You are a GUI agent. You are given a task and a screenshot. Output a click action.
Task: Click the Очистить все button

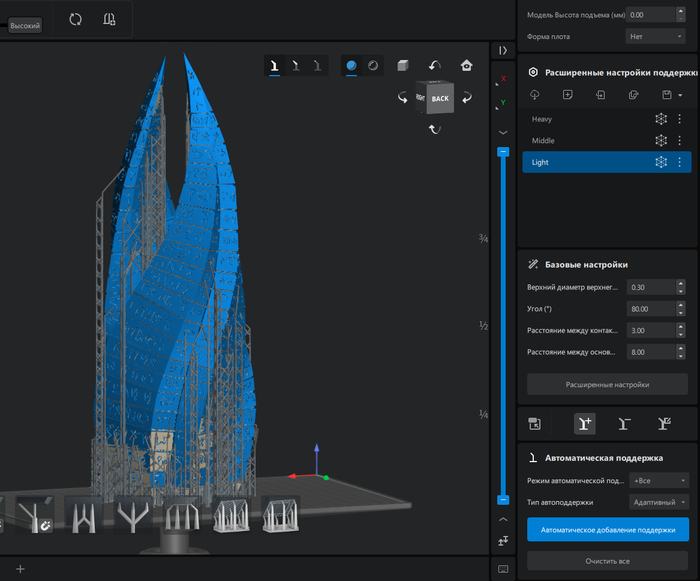(607, 561)
